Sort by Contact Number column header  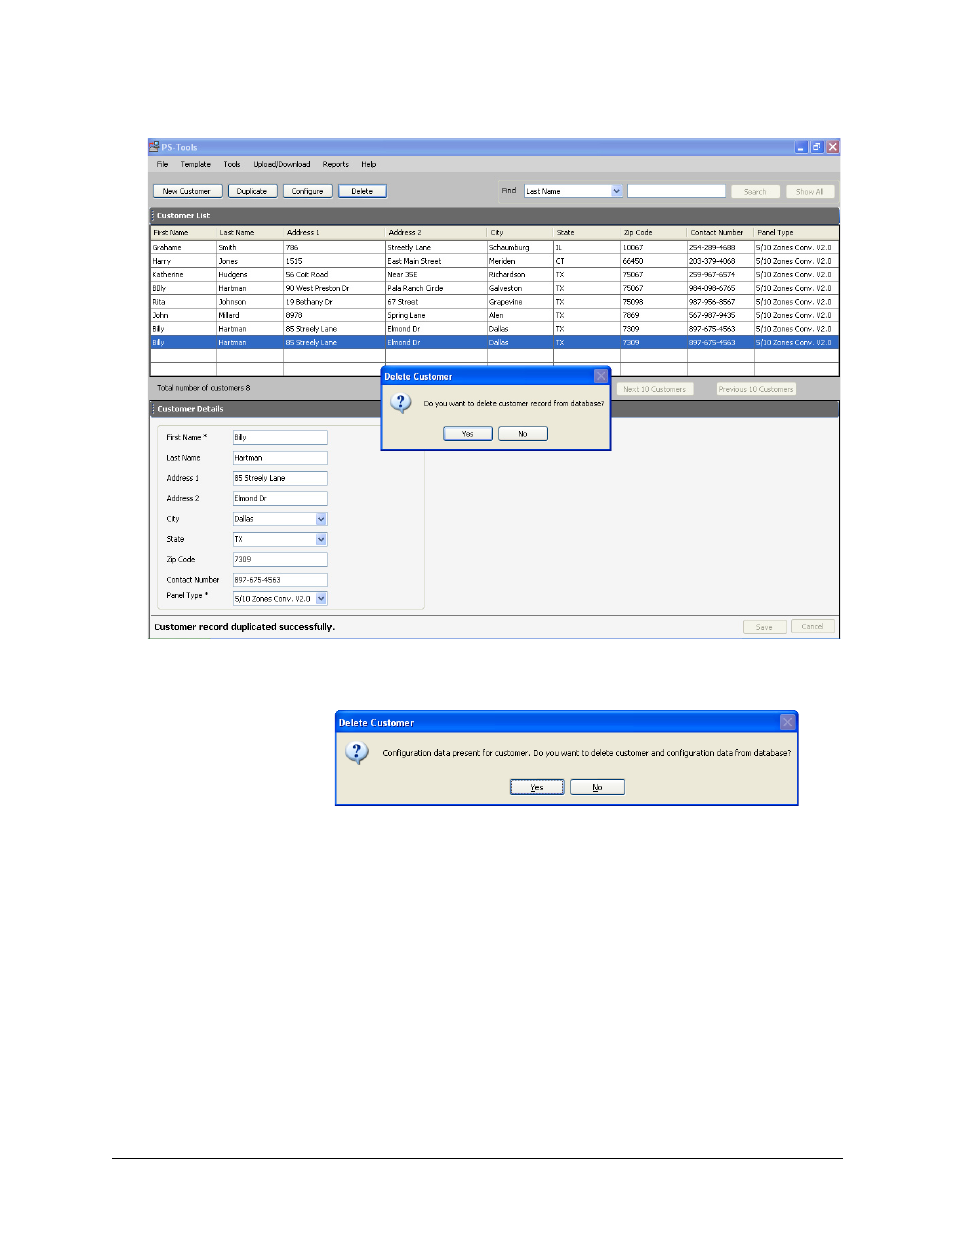[721, 232]
